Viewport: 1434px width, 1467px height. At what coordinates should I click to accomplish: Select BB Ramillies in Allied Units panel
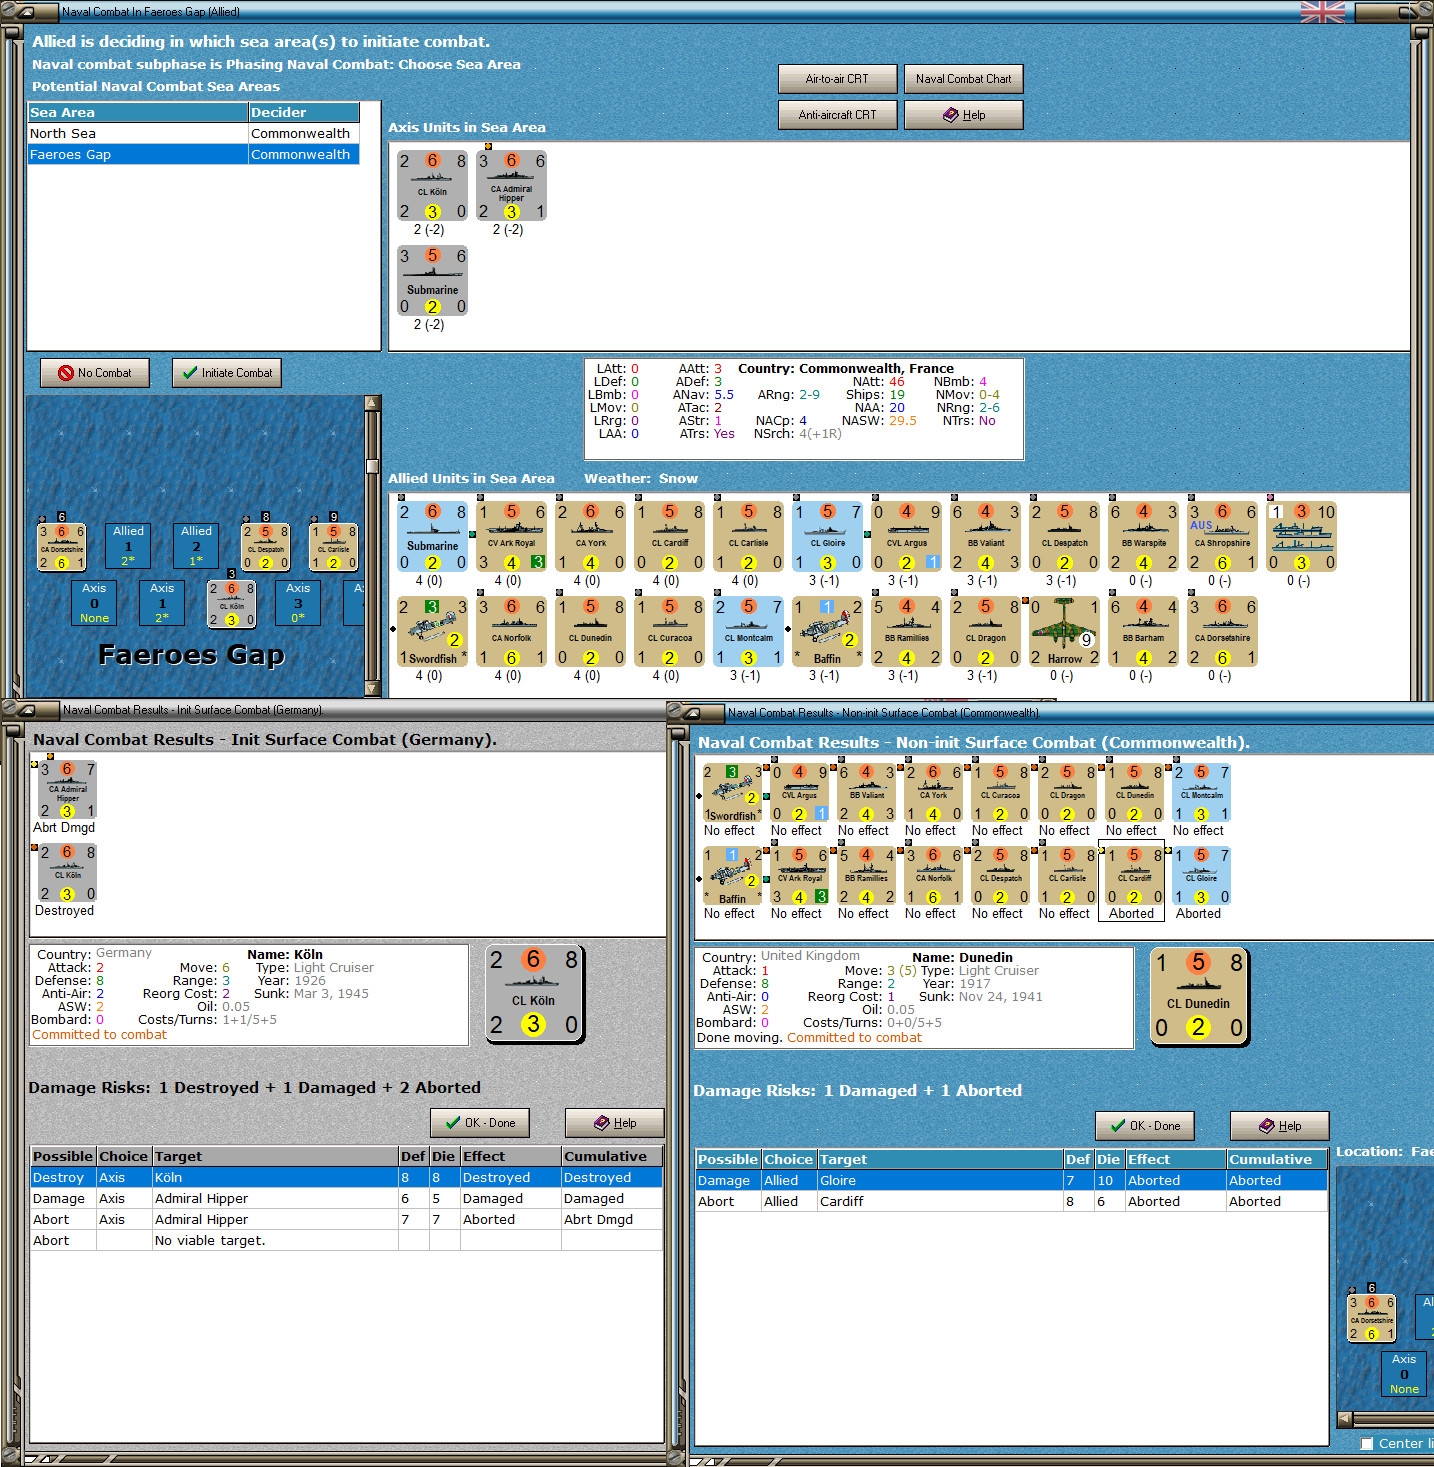pyautogui.click(x=906, y=632)
